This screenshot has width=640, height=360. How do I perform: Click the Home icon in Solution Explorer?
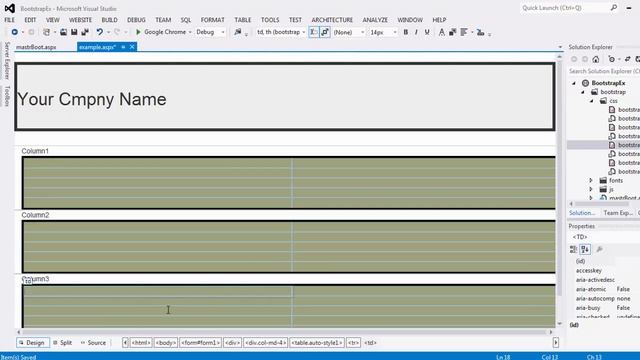coord(596,60)
